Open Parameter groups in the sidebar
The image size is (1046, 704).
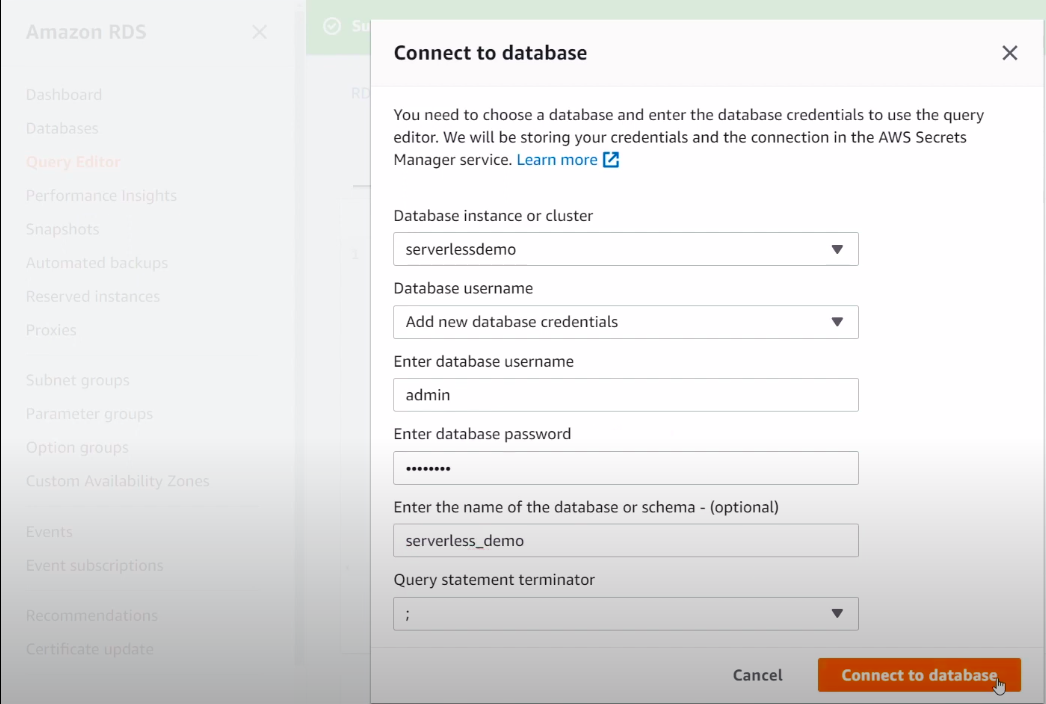(89, 414)
